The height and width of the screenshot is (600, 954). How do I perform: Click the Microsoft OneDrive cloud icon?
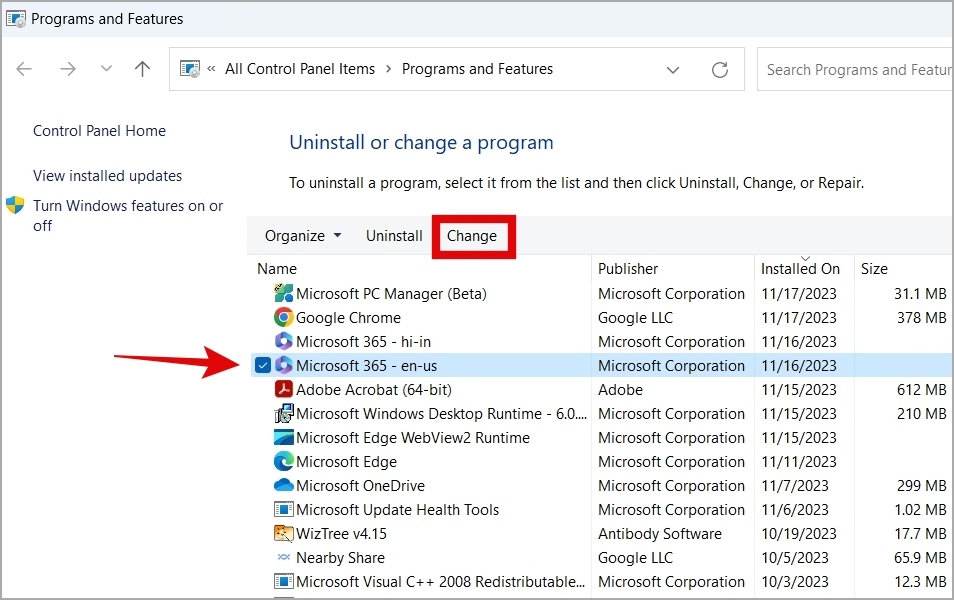click(284, 485)
